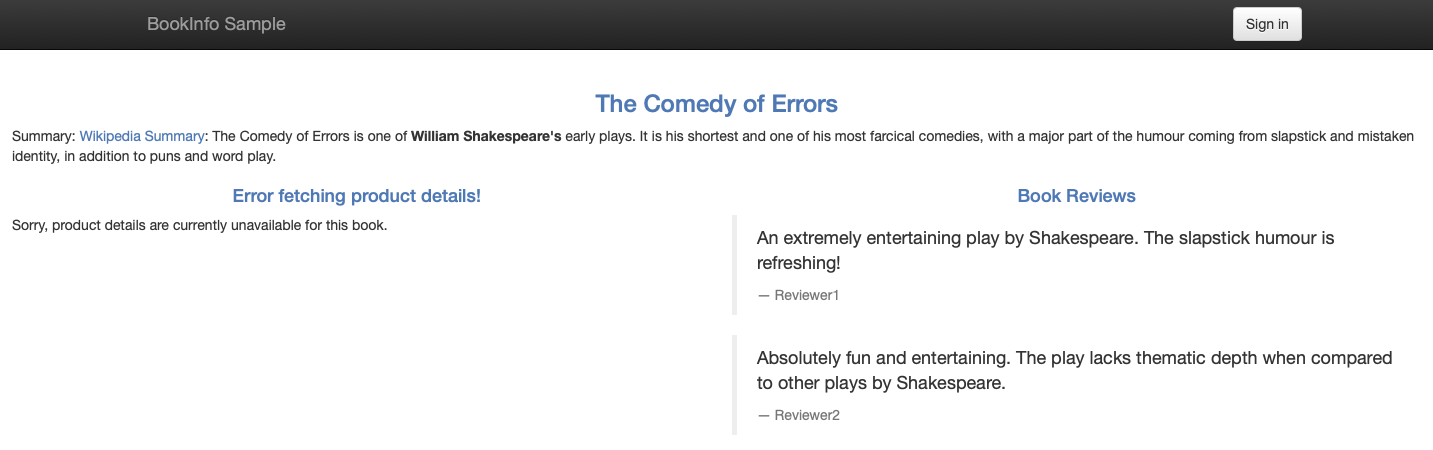Select The Comedy of Errors heading
The image size is (1433, 450).
click(x=716, y=104)
